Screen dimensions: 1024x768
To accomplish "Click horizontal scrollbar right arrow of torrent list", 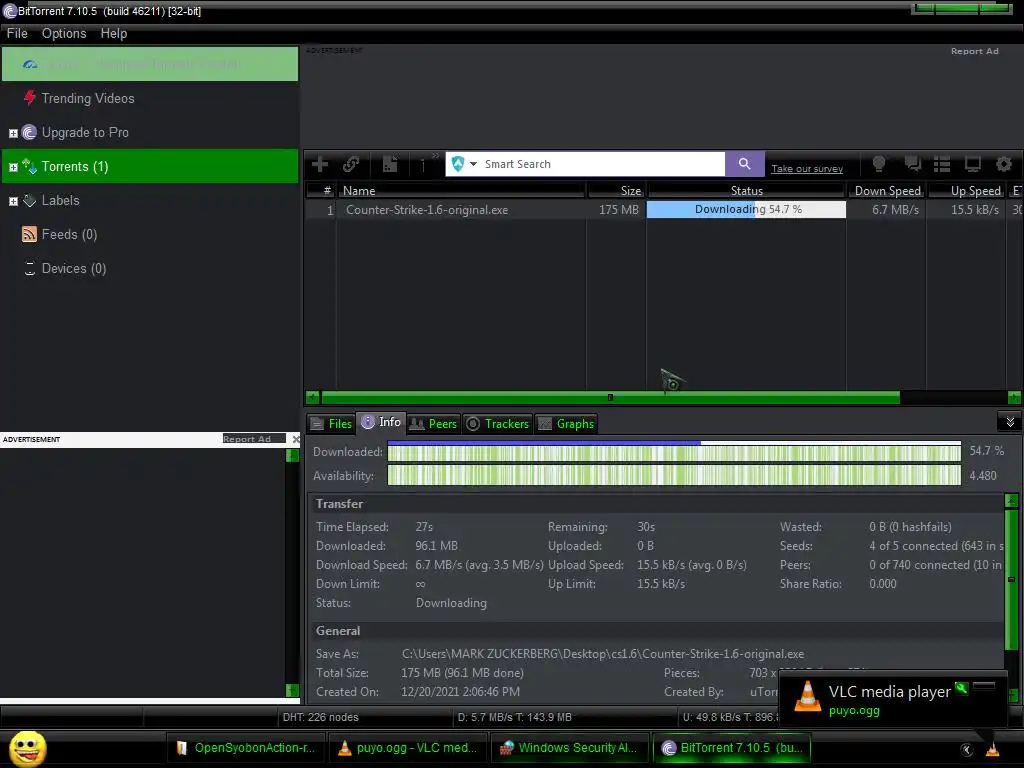I will [x=1014, y=397].
